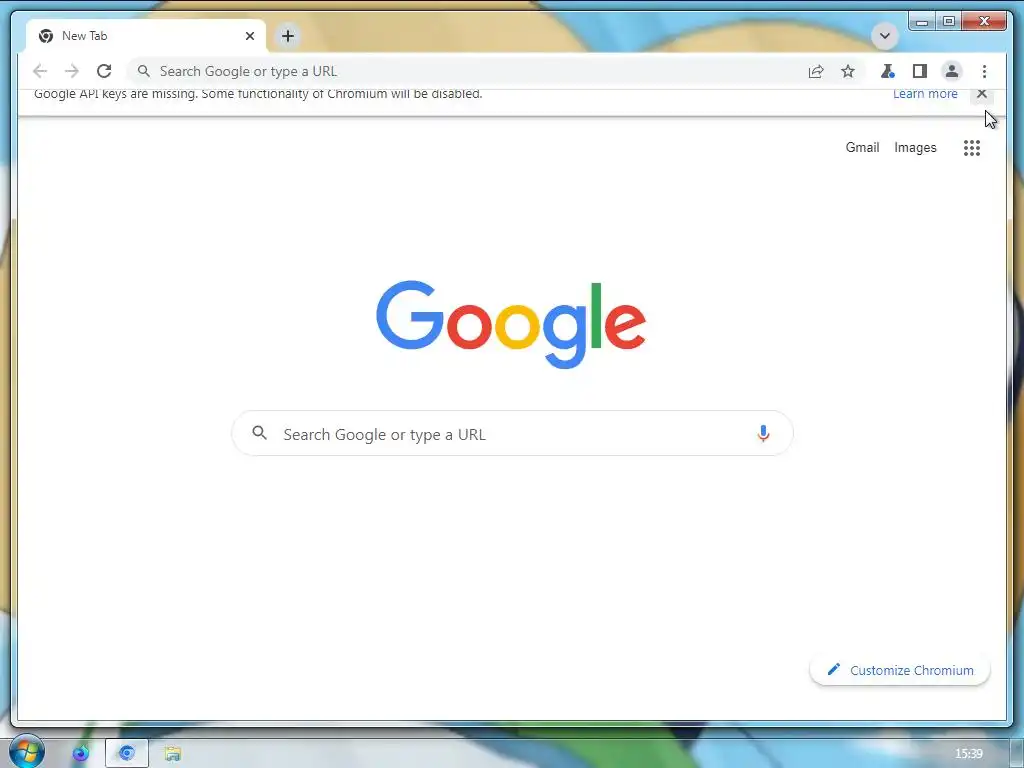Click the taskbar clock showing 15:39
Screen dimensions: 1024x768
[x=968, y=754]
